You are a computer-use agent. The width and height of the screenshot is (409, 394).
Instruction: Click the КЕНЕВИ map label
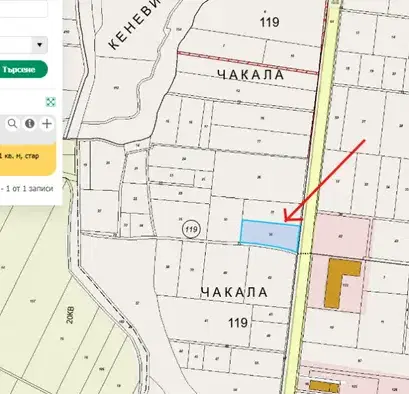pos(134,25)
